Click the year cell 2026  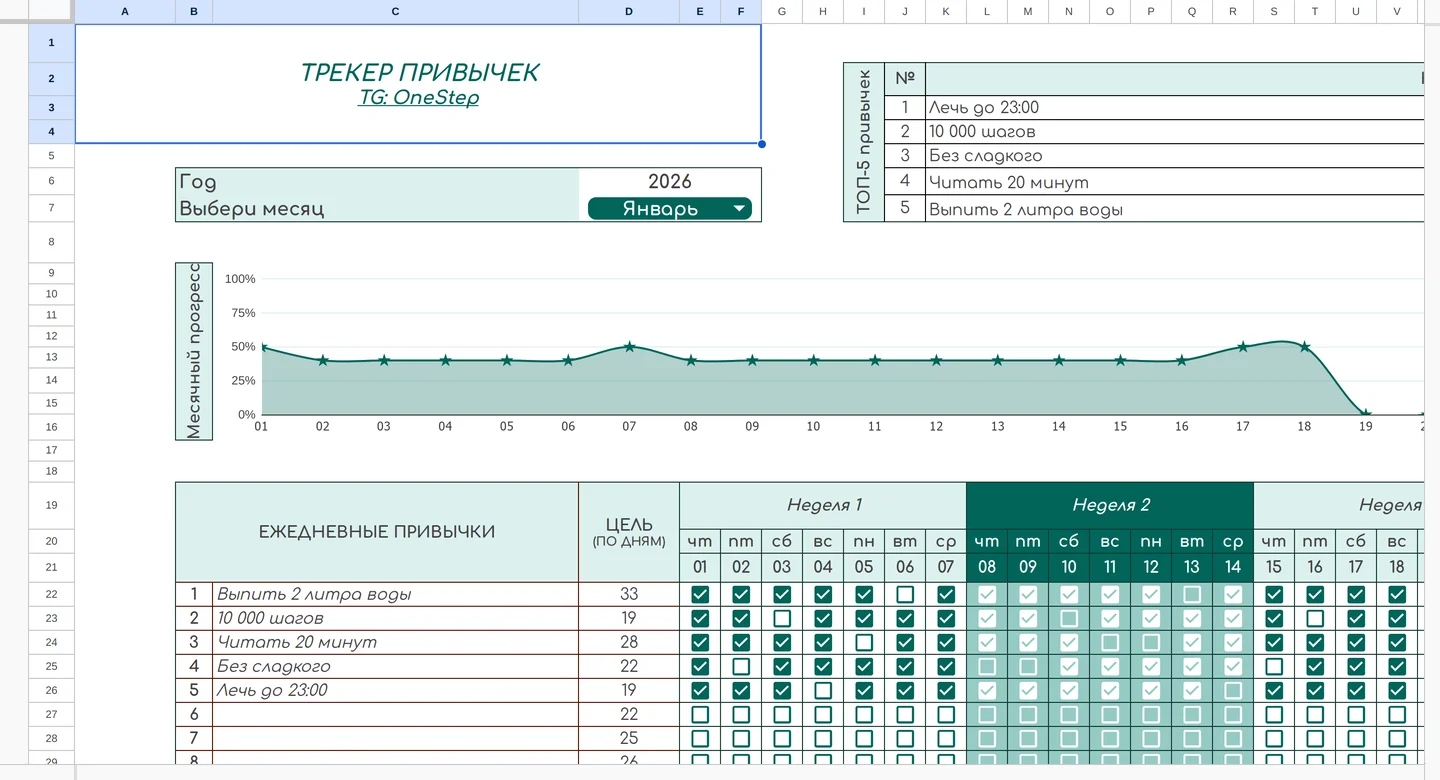[670, 181]
